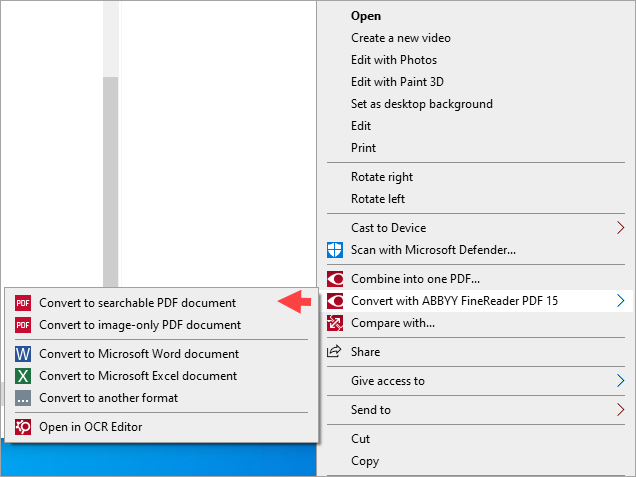This screenshot has width=636, height=477.
Task: Expand the Cast to Device submenu arrow
Action: coord(621,228)
